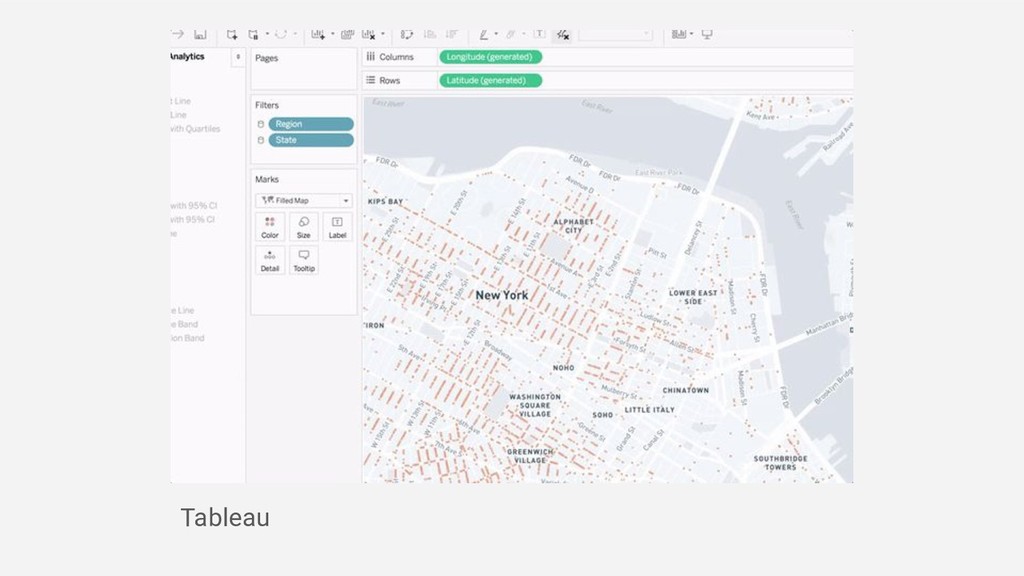1024x576 pixels.
Task: Click the Highlight pen icon
Action: coord(484,34)
